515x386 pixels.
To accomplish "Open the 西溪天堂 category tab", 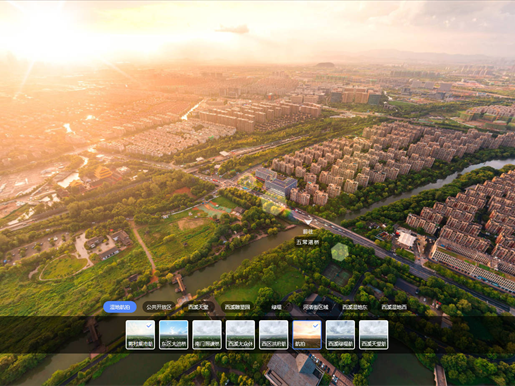I will tap(198, 307).
